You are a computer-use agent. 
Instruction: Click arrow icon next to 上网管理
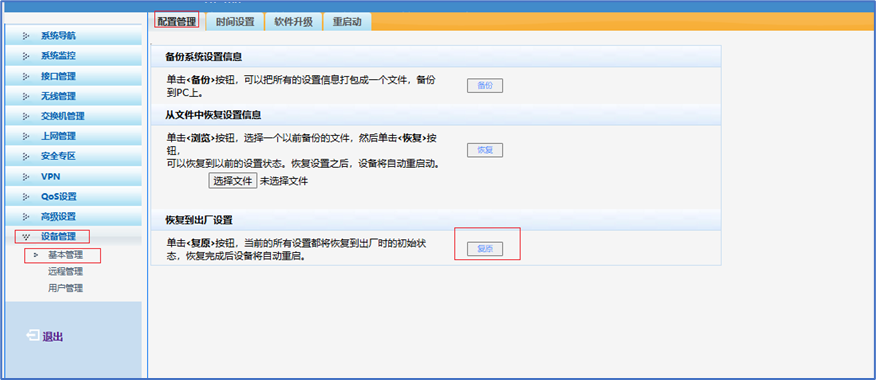pyautogui.click(x=26, y=136)
